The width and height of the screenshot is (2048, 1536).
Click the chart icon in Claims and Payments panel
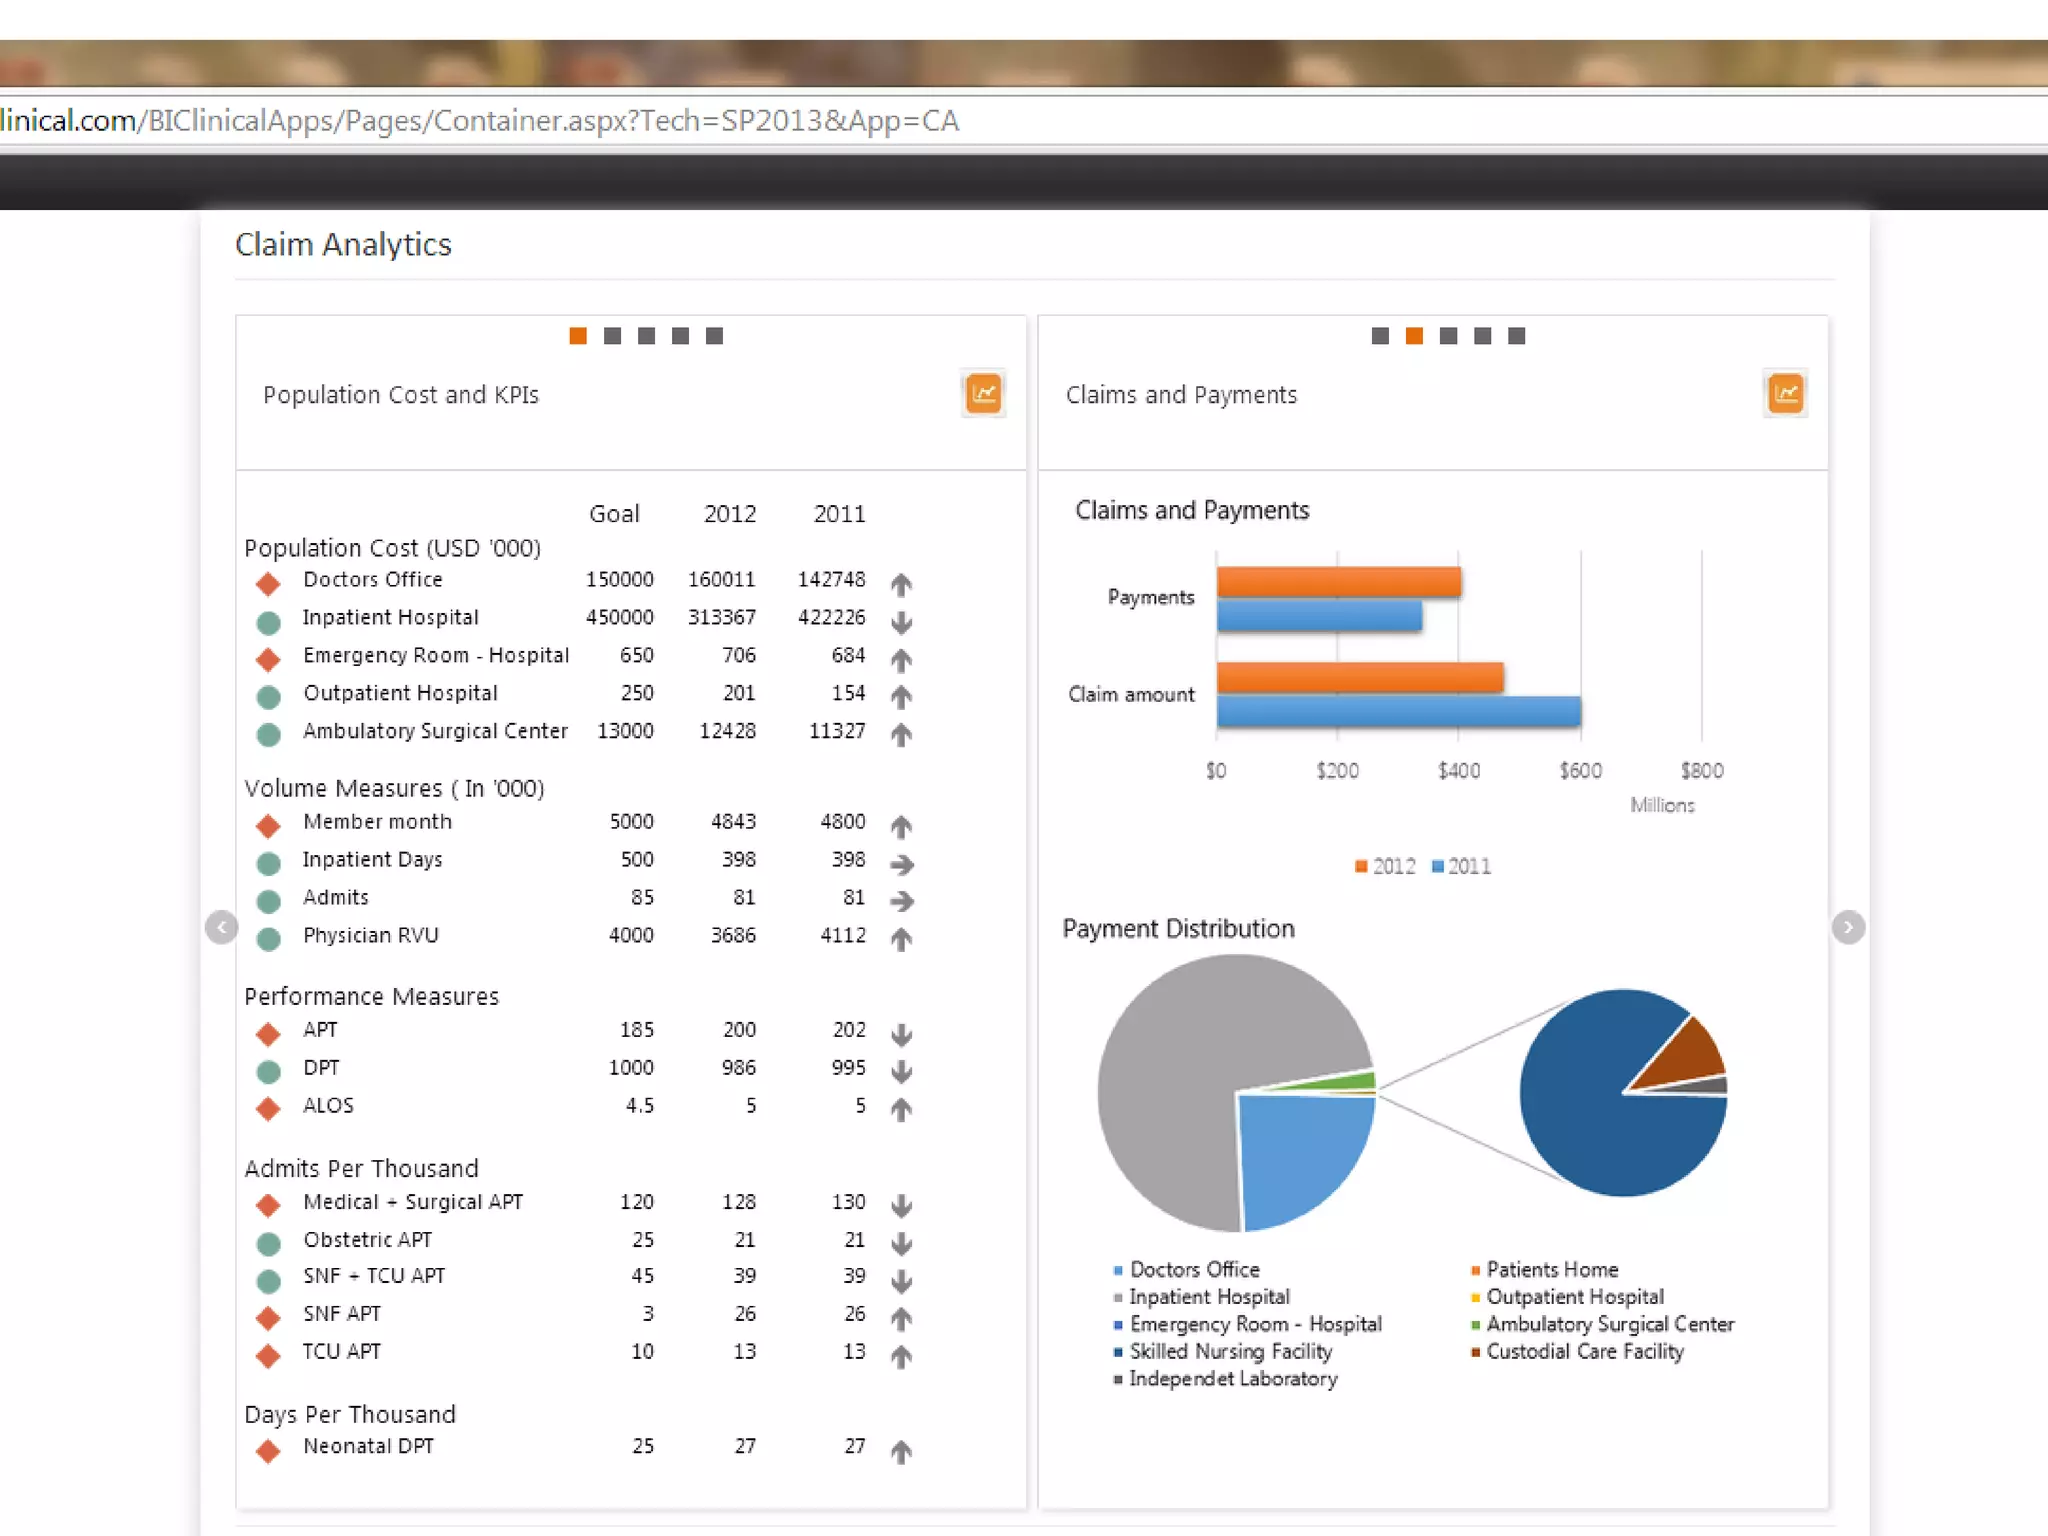pos(1785,394)
